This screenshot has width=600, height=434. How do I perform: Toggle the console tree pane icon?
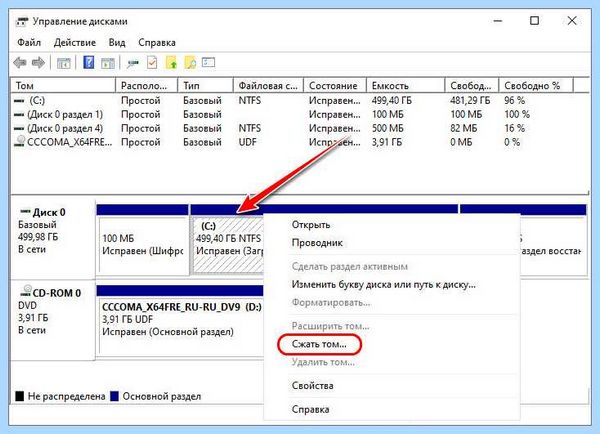point(64,63)
